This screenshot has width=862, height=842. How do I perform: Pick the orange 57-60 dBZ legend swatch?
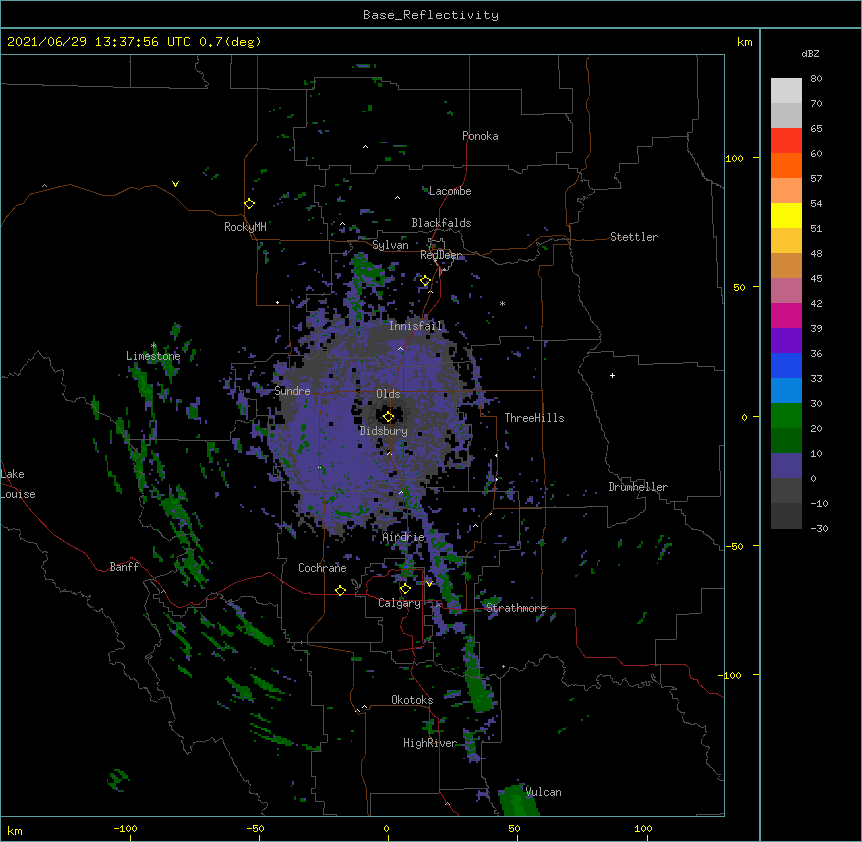pyautogui.click(x=786, y=165)
